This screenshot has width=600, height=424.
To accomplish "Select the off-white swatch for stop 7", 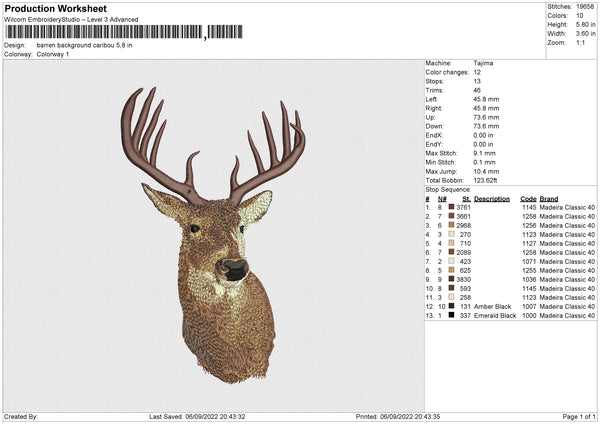I will (x=452, y=261).
